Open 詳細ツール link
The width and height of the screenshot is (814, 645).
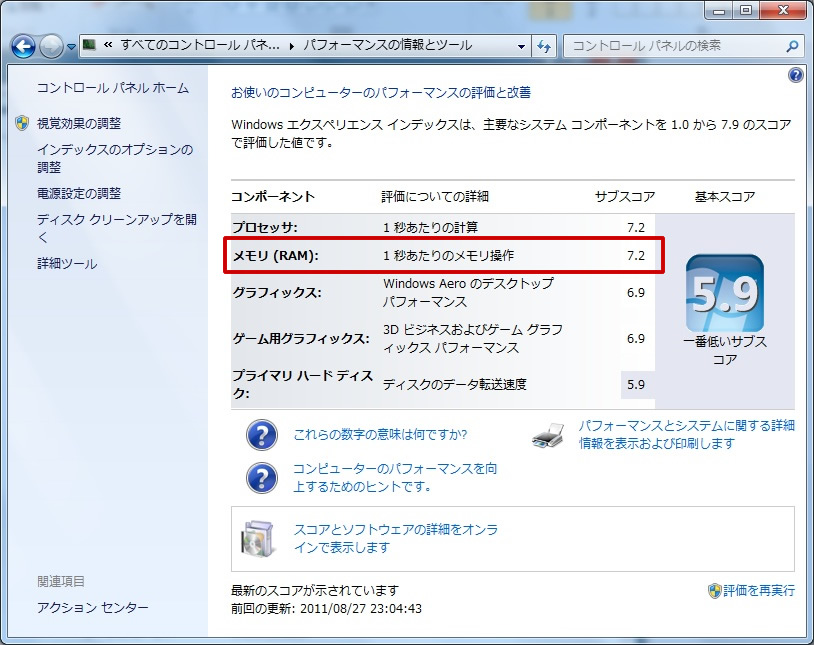pos(67,263)
